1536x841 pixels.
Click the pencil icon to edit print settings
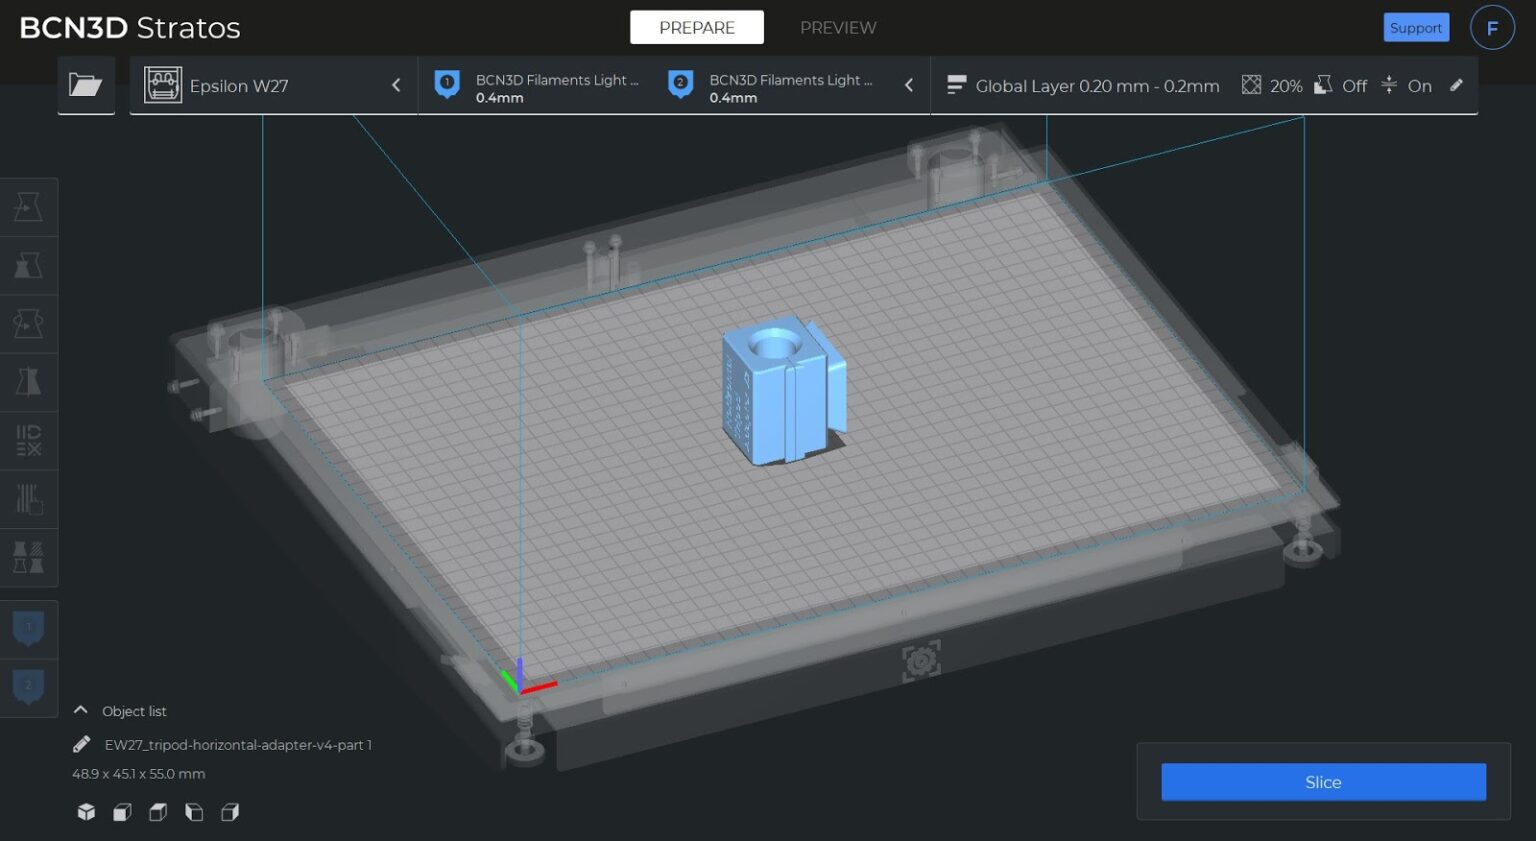tap(1457, 86)
